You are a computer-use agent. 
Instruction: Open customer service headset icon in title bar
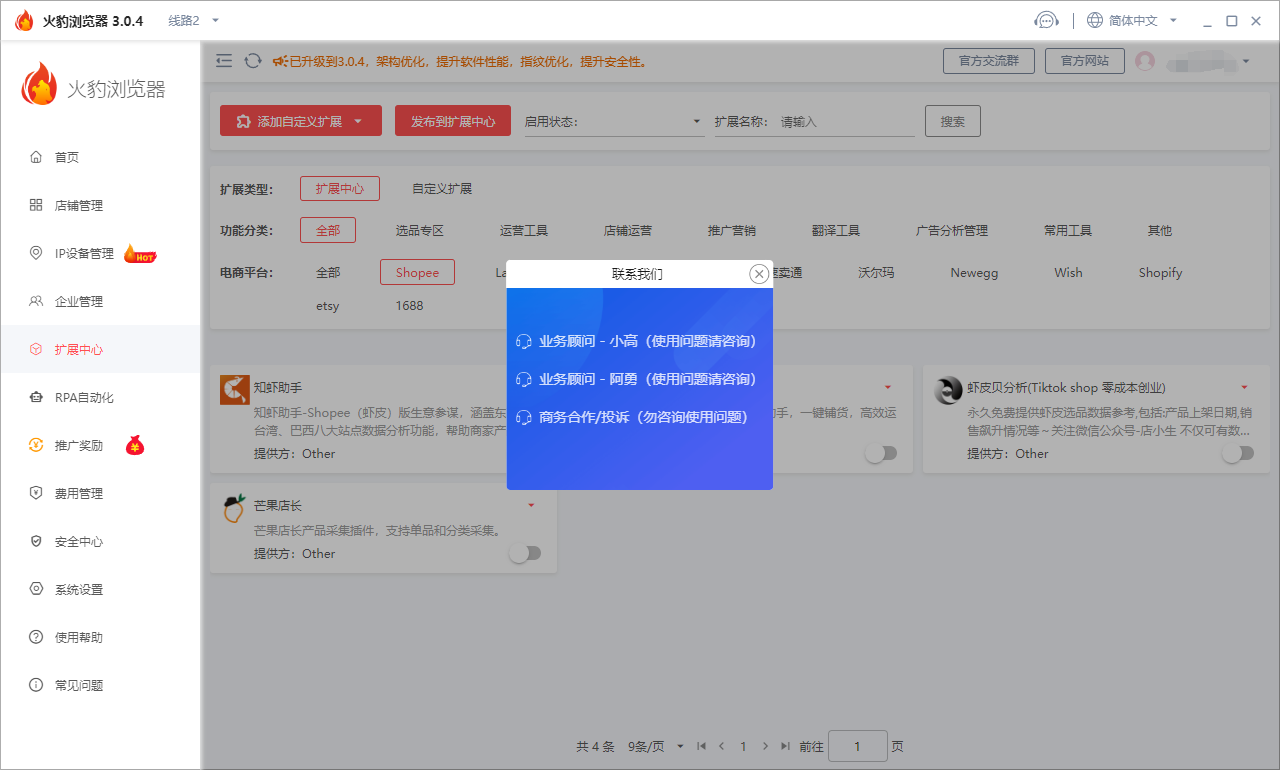tap(1046, 21)
